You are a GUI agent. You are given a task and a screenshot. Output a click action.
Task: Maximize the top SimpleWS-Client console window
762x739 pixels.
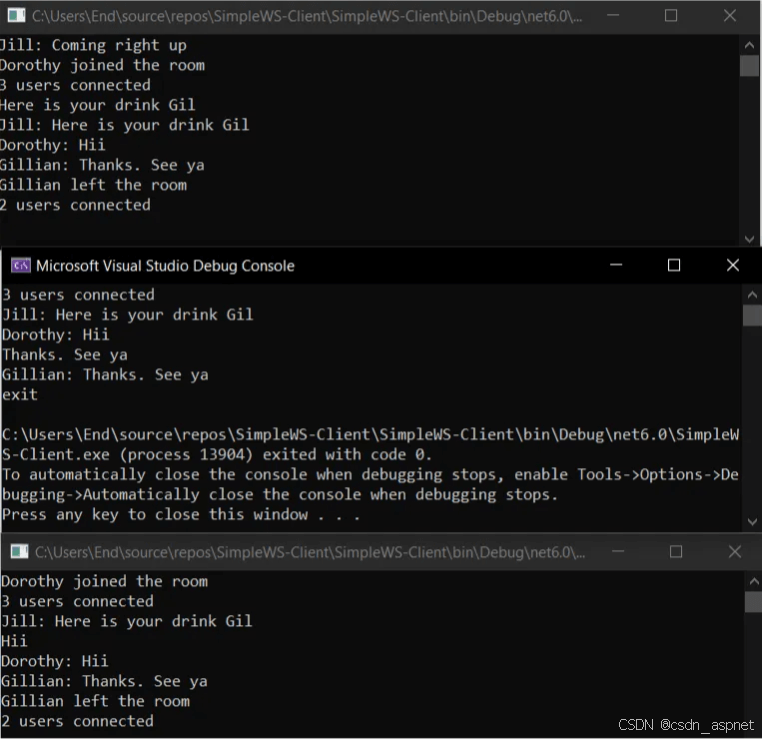pos(671,16)
